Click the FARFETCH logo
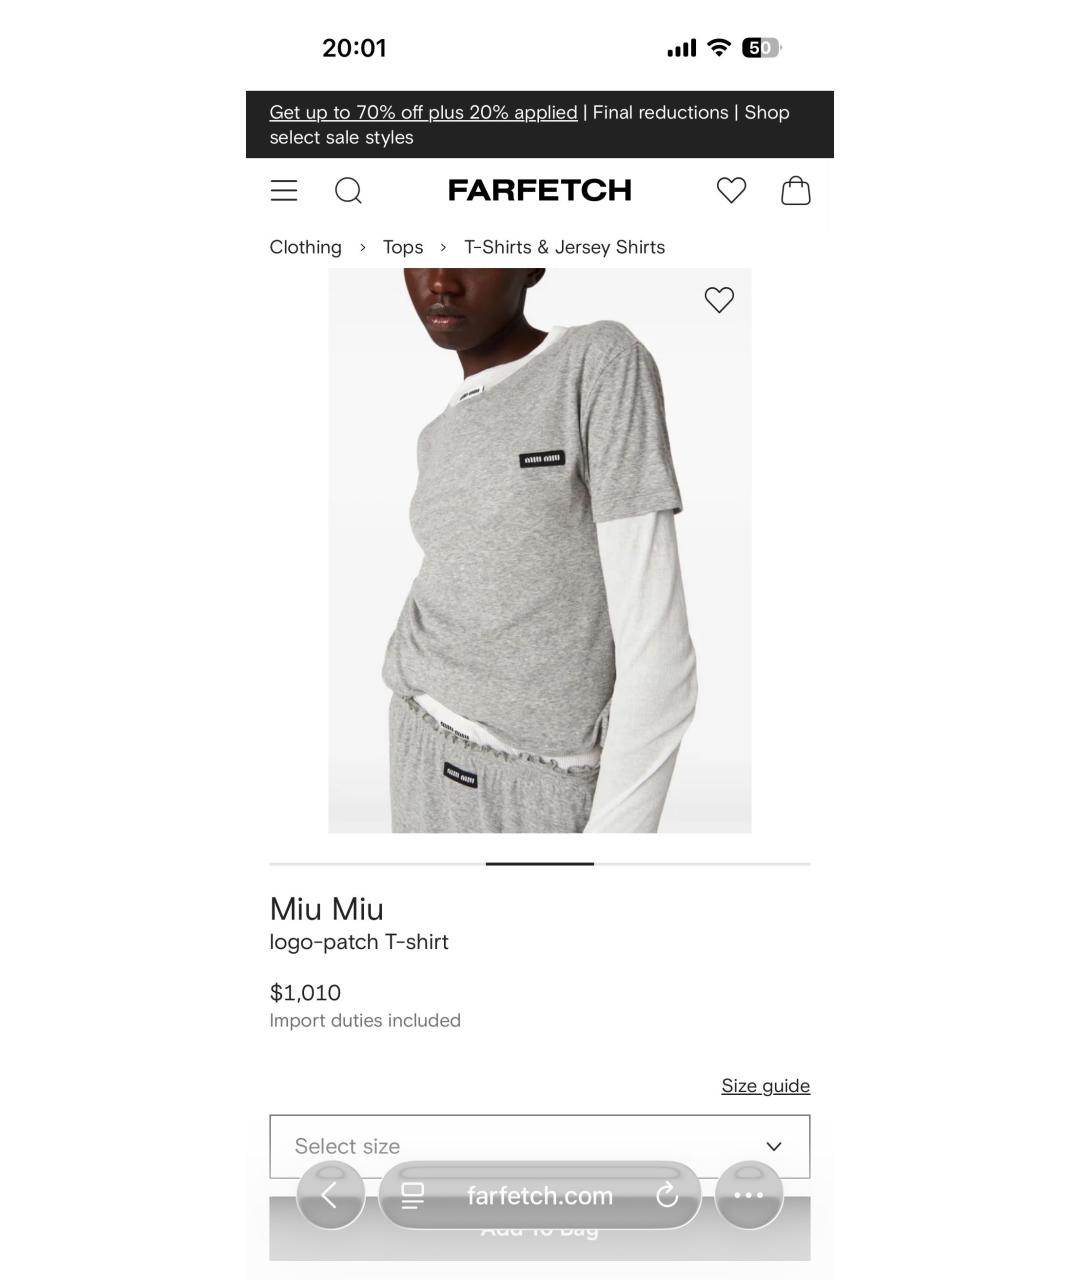Screen dimensions: 1080x1280 tap(540, 190)
